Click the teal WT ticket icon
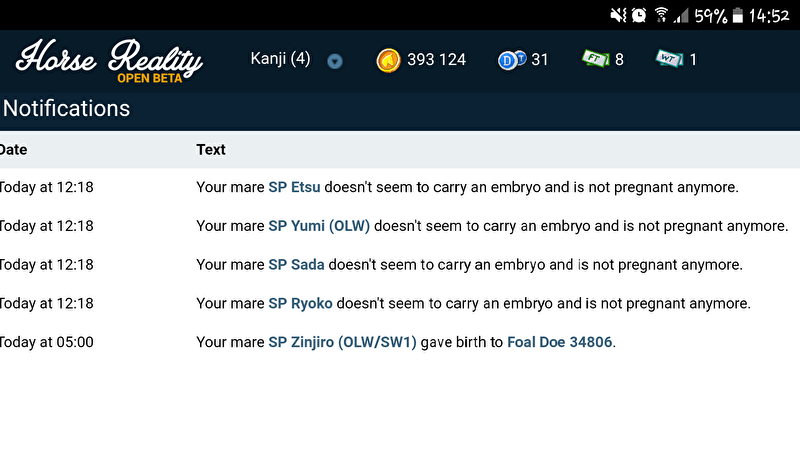The width and height of the screenshot is (800, 450). tap(669, 60)
